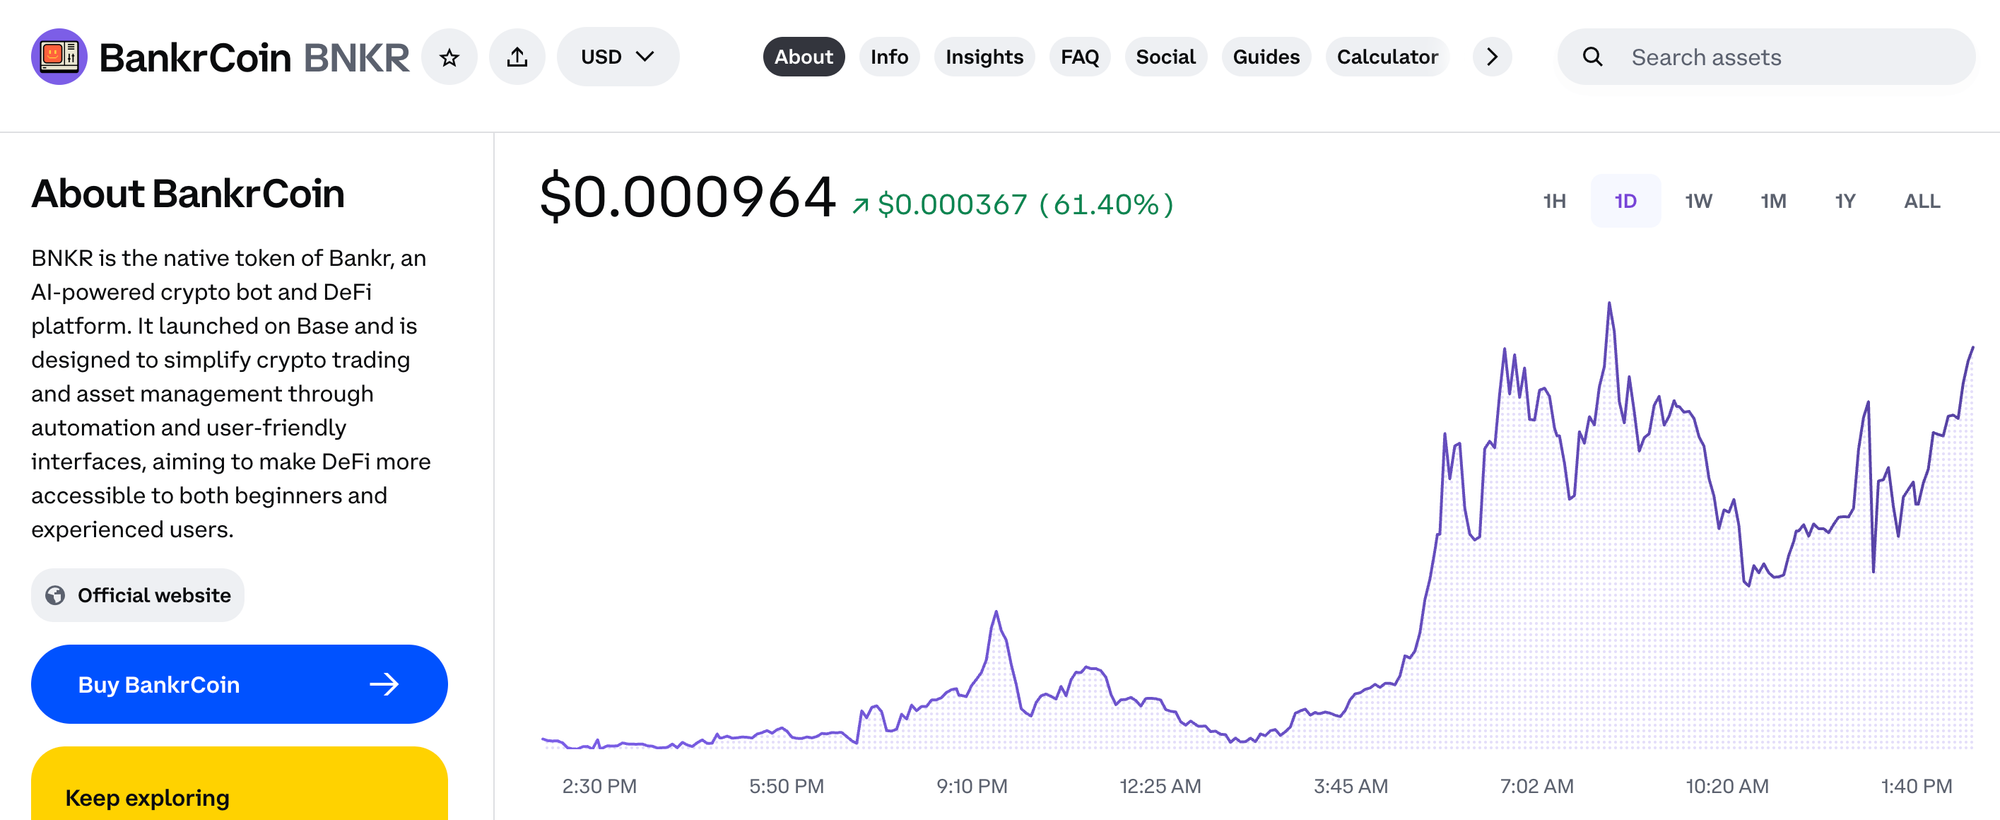Click the BankrCoin BNKR title text
The width and height of the screenshot is (2000, 820).
254,57
